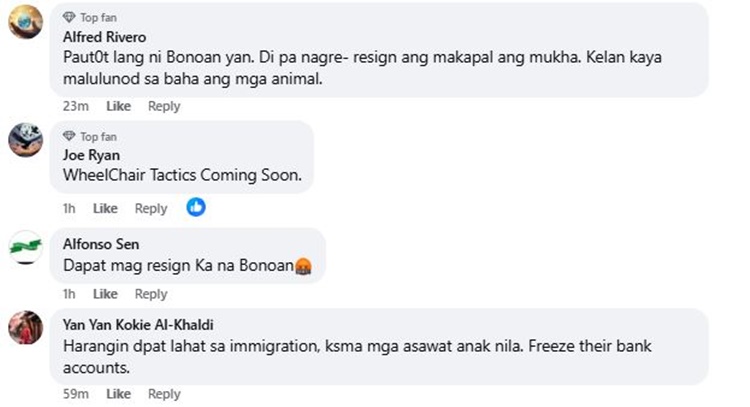The image size is (750, 407).
Task: Open Joe Ryan's profile picture
Action: click(25, 138)
